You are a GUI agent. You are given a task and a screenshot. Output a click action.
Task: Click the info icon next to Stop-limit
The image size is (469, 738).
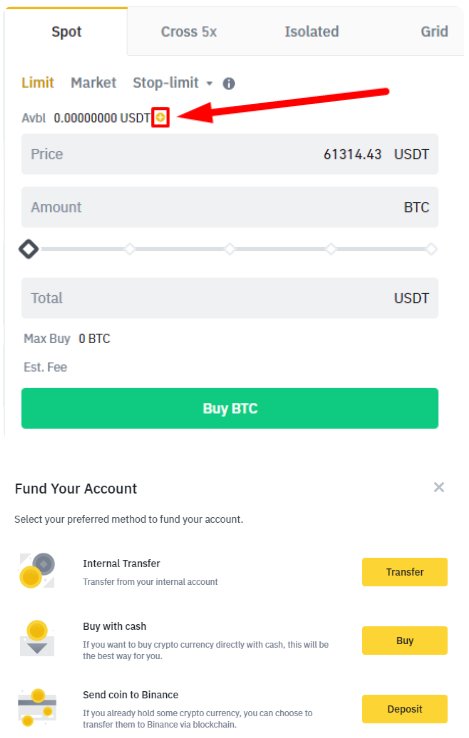tap(229, 84)
